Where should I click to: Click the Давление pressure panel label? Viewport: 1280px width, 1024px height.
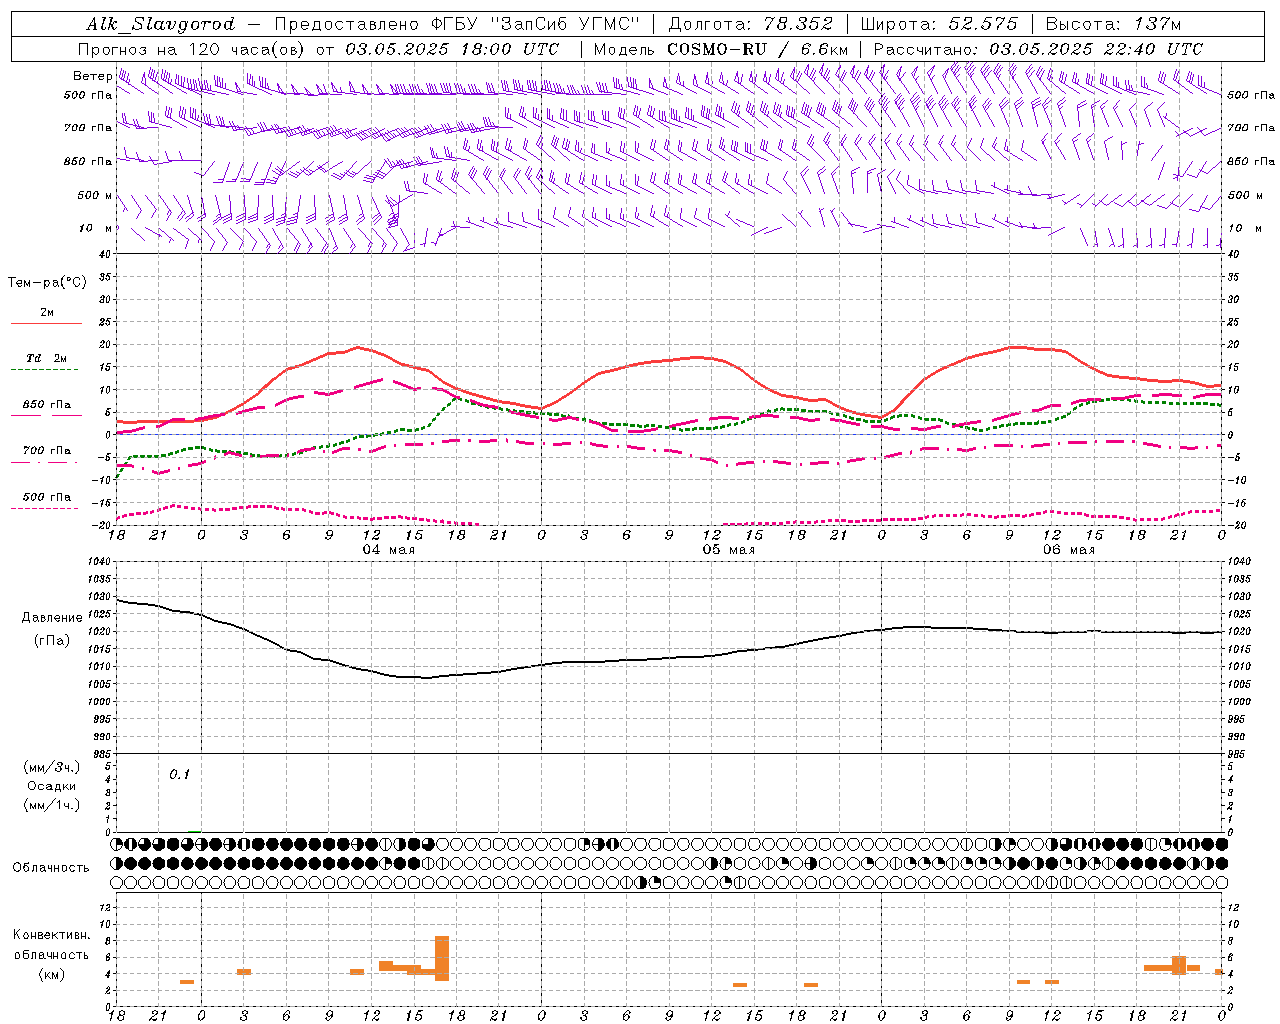coord(52,618)
